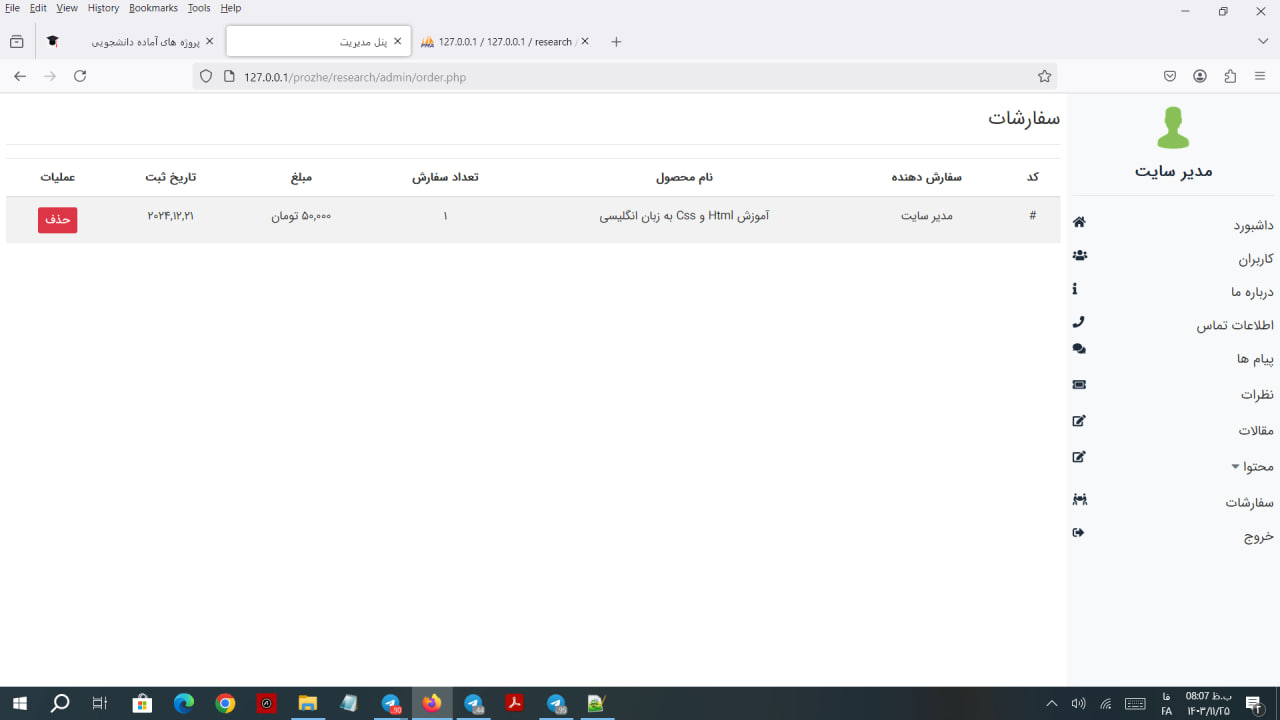Click the logout icon beside خروج

click(1078, 533)
